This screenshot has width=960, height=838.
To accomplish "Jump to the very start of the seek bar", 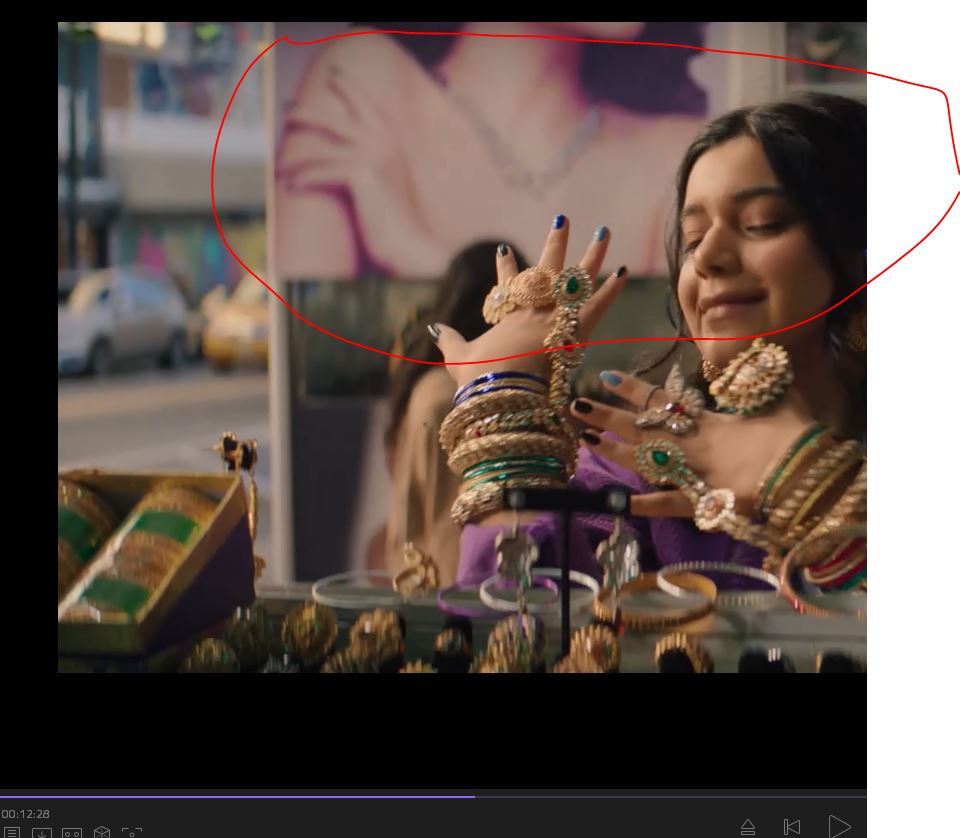I will (x=2, y=797).
